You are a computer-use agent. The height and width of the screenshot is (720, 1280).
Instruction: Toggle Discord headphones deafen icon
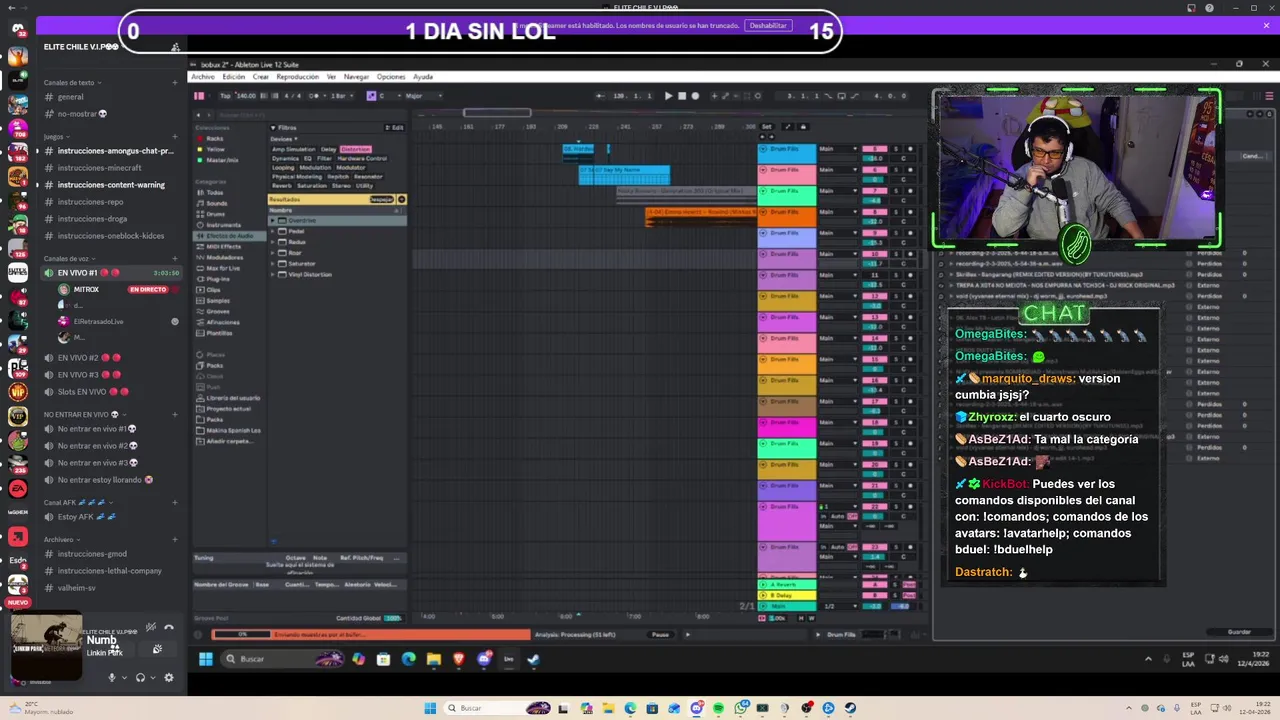click(x=140, y=678)
